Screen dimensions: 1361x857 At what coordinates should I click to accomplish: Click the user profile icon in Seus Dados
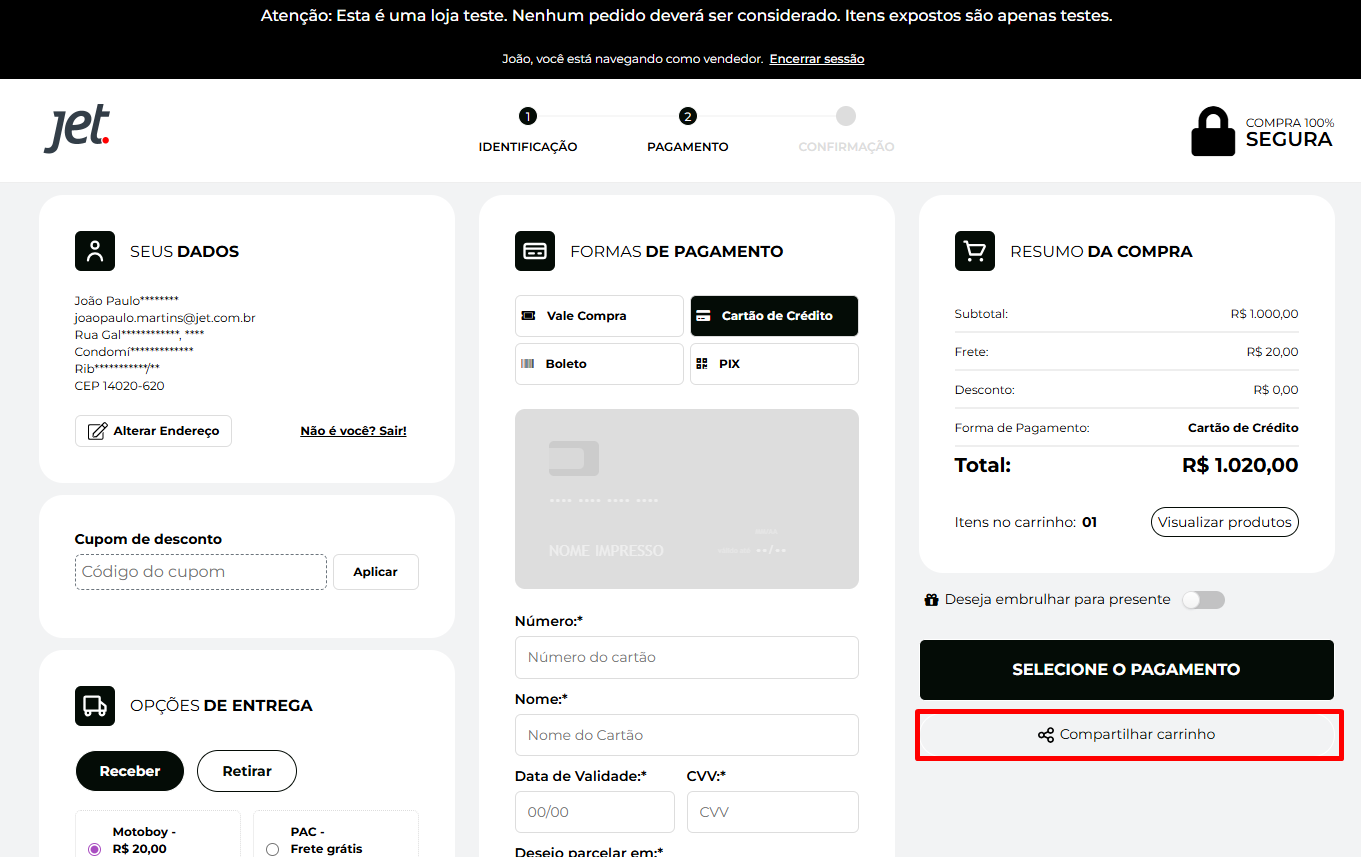tap(95, 251)
